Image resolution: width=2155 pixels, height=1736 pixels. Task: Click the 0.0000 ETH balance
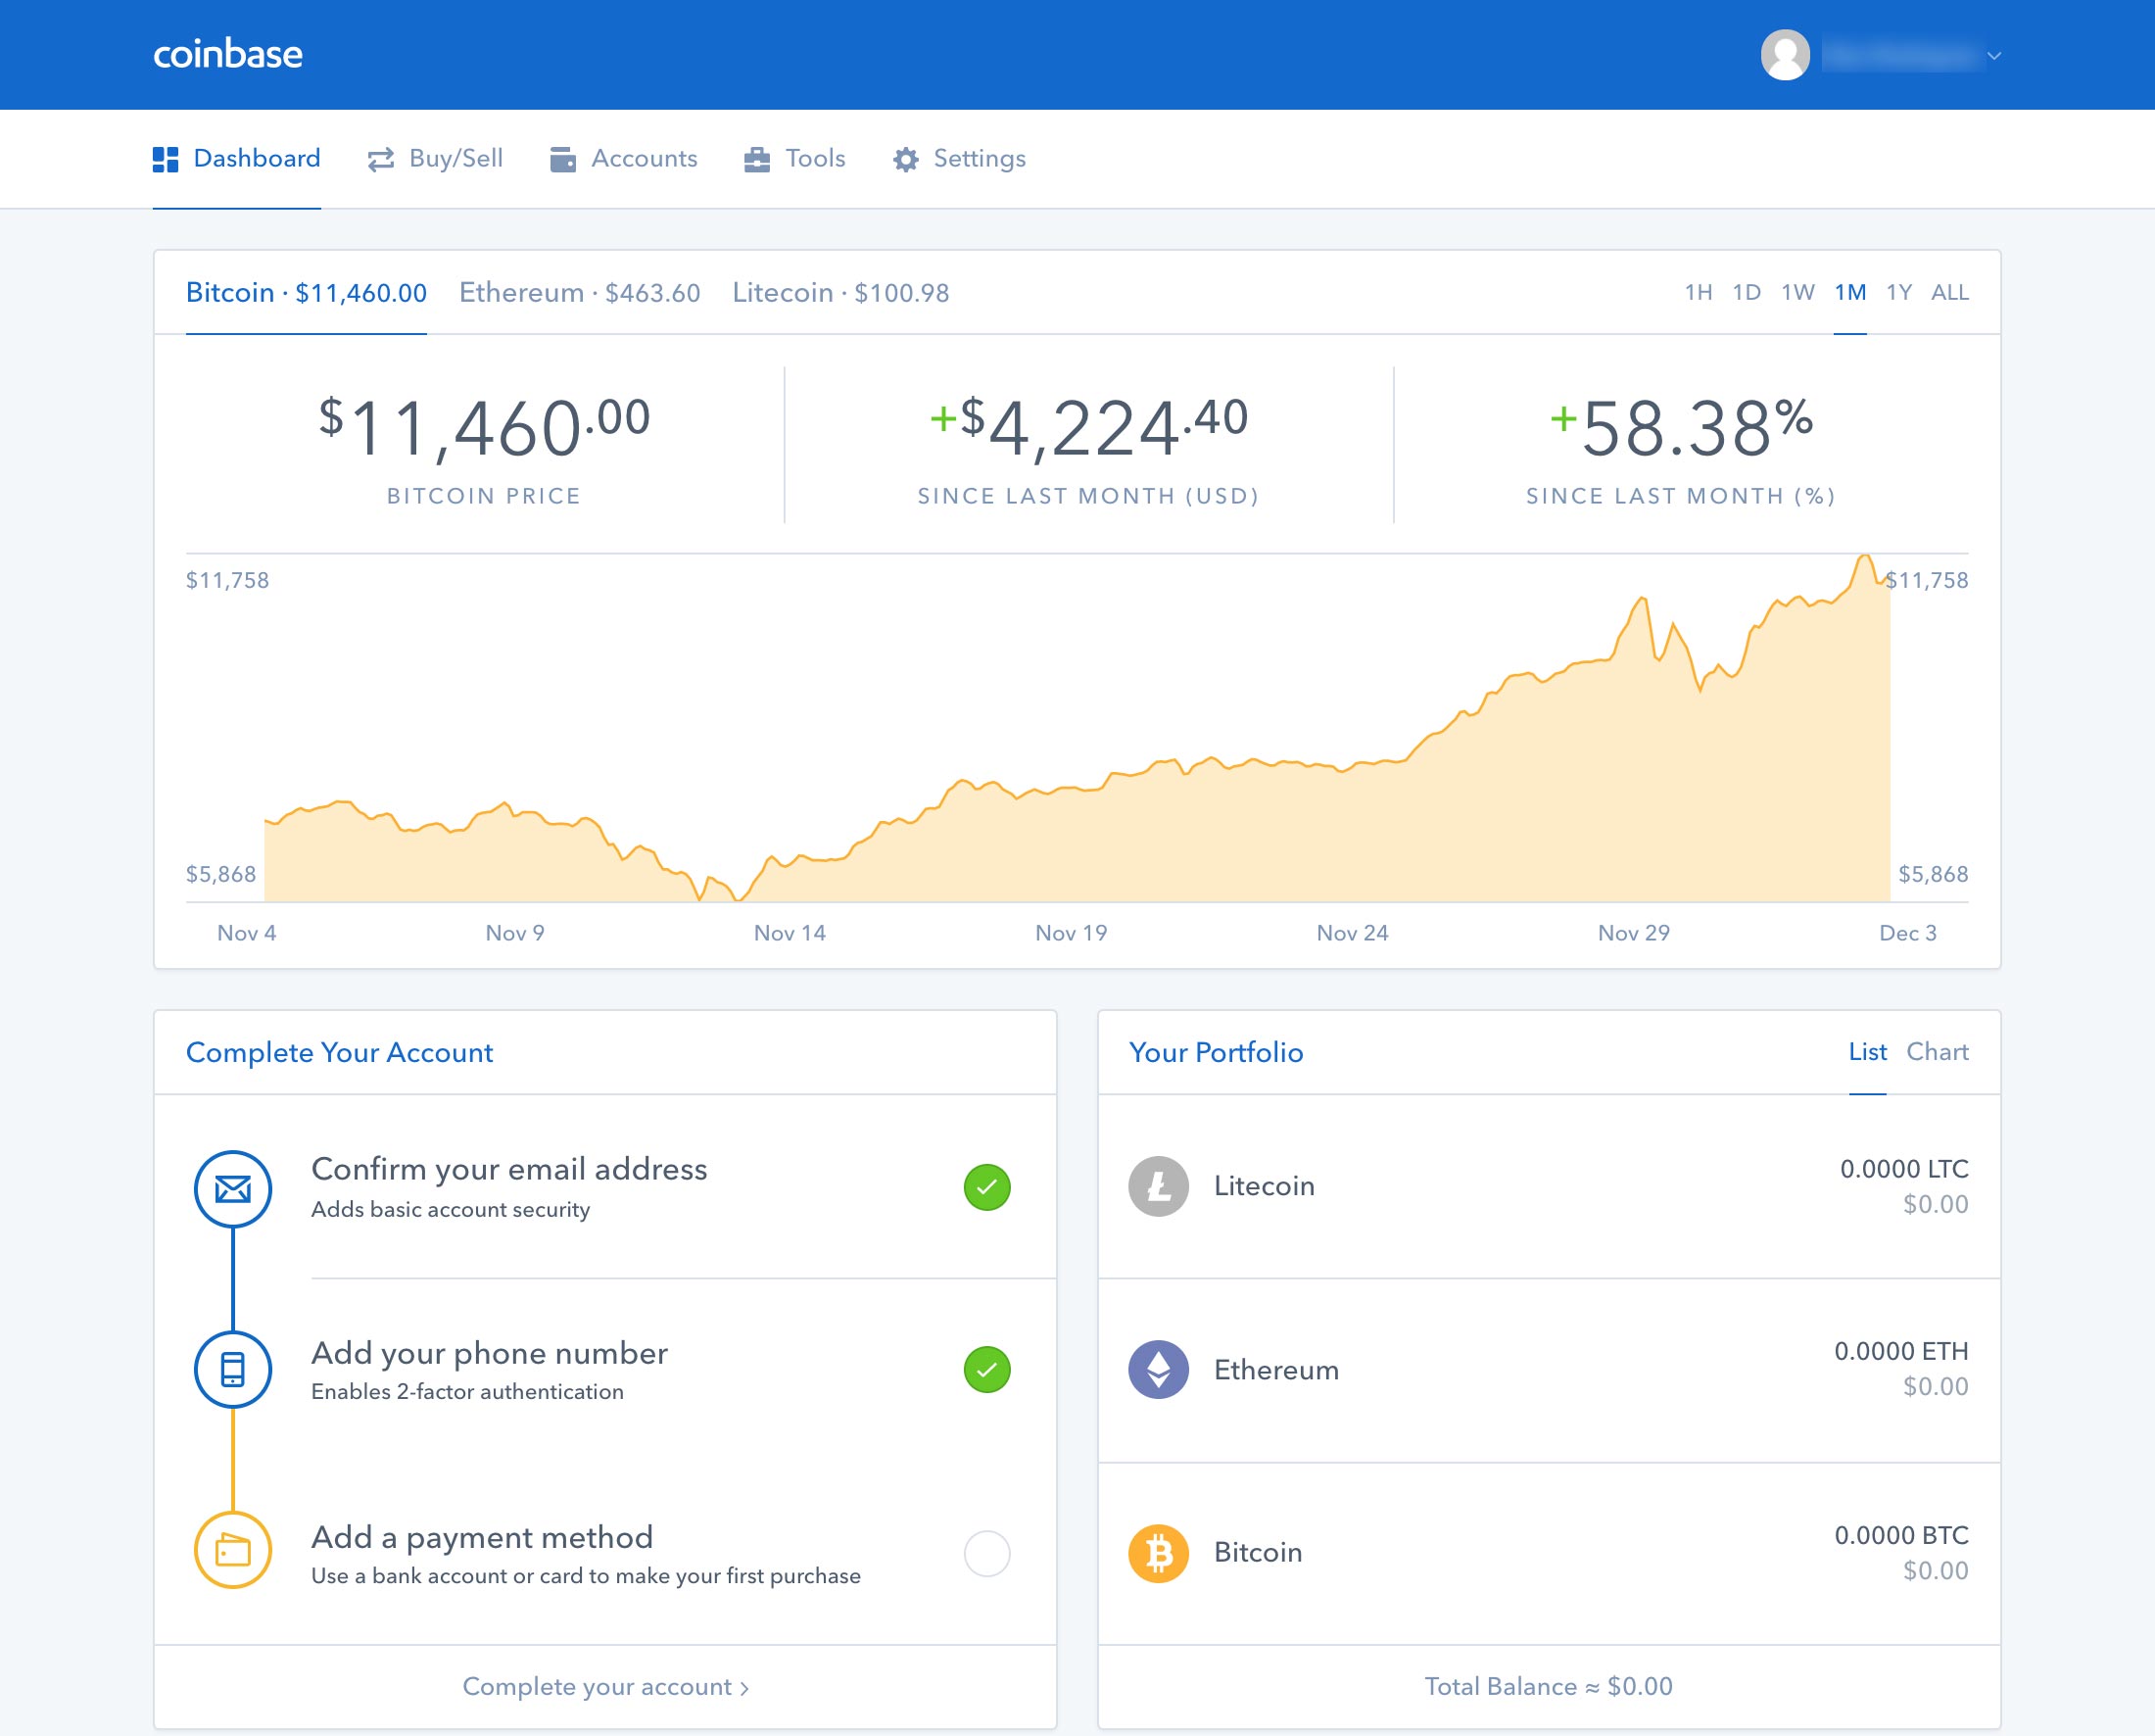[1901, 1351]
